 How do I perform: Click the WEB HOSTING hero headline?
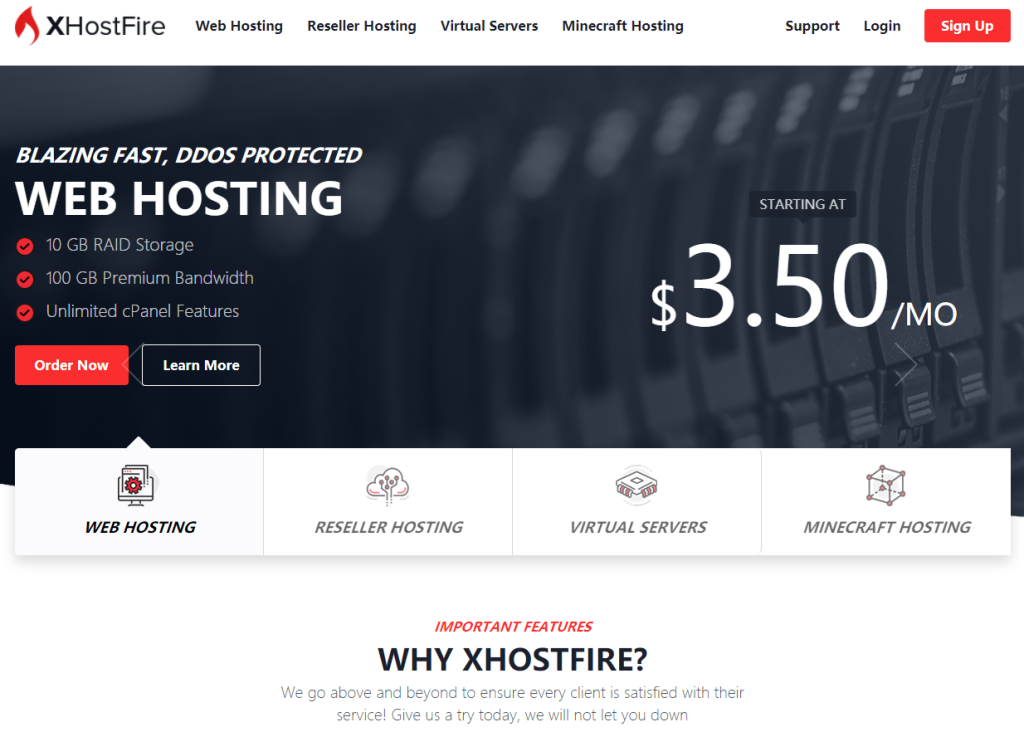coord(179,199)
